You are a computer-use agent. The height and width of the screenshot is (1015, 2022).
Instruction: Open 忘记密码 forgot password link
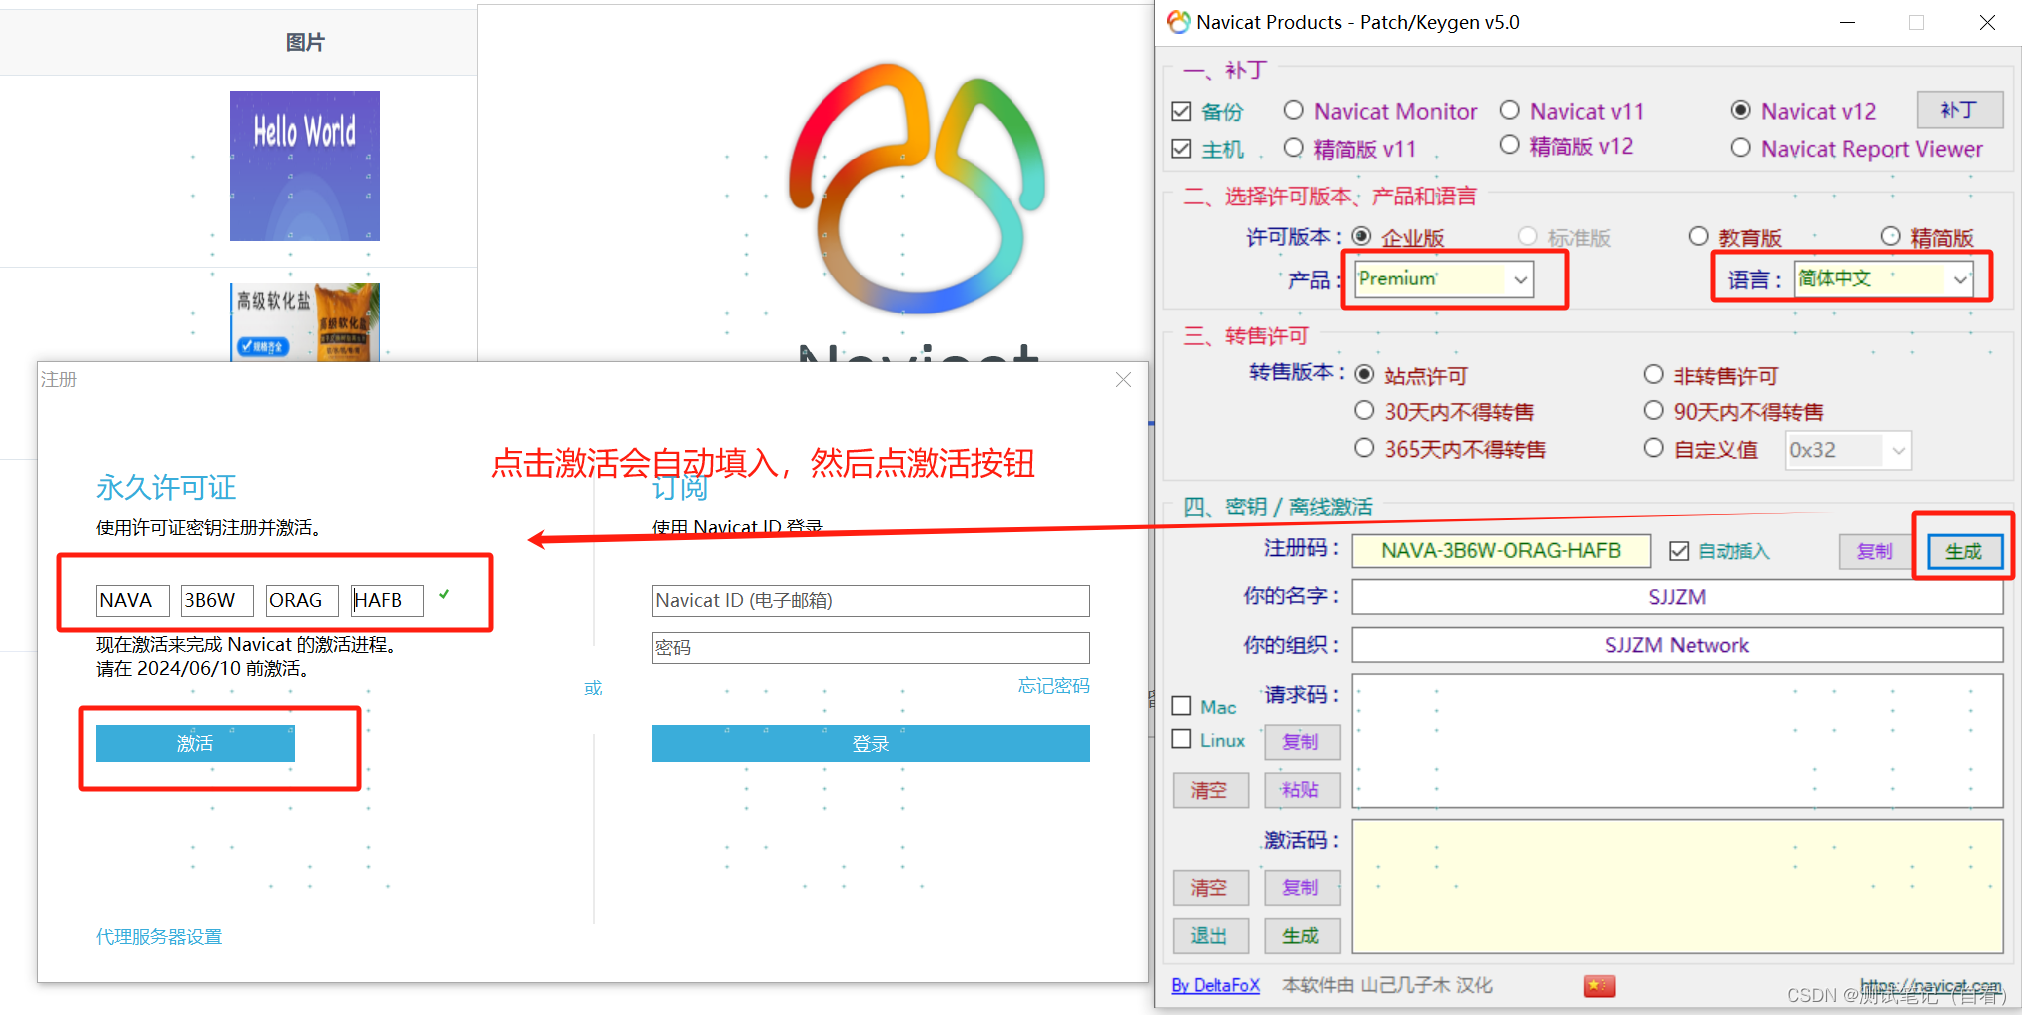point(1053,686)
